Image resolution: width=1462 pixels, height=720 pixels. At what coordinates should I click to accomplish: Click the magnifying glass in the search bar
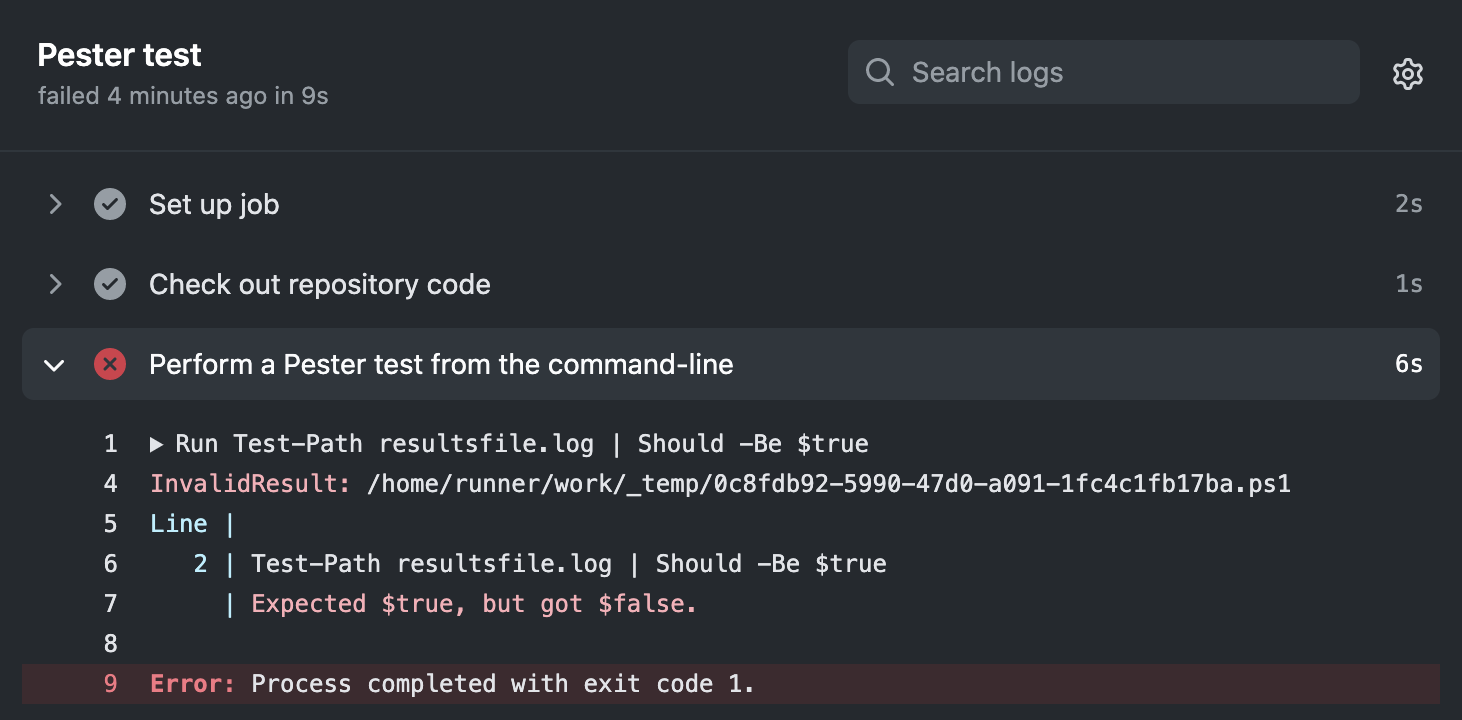tap(879, 72)
